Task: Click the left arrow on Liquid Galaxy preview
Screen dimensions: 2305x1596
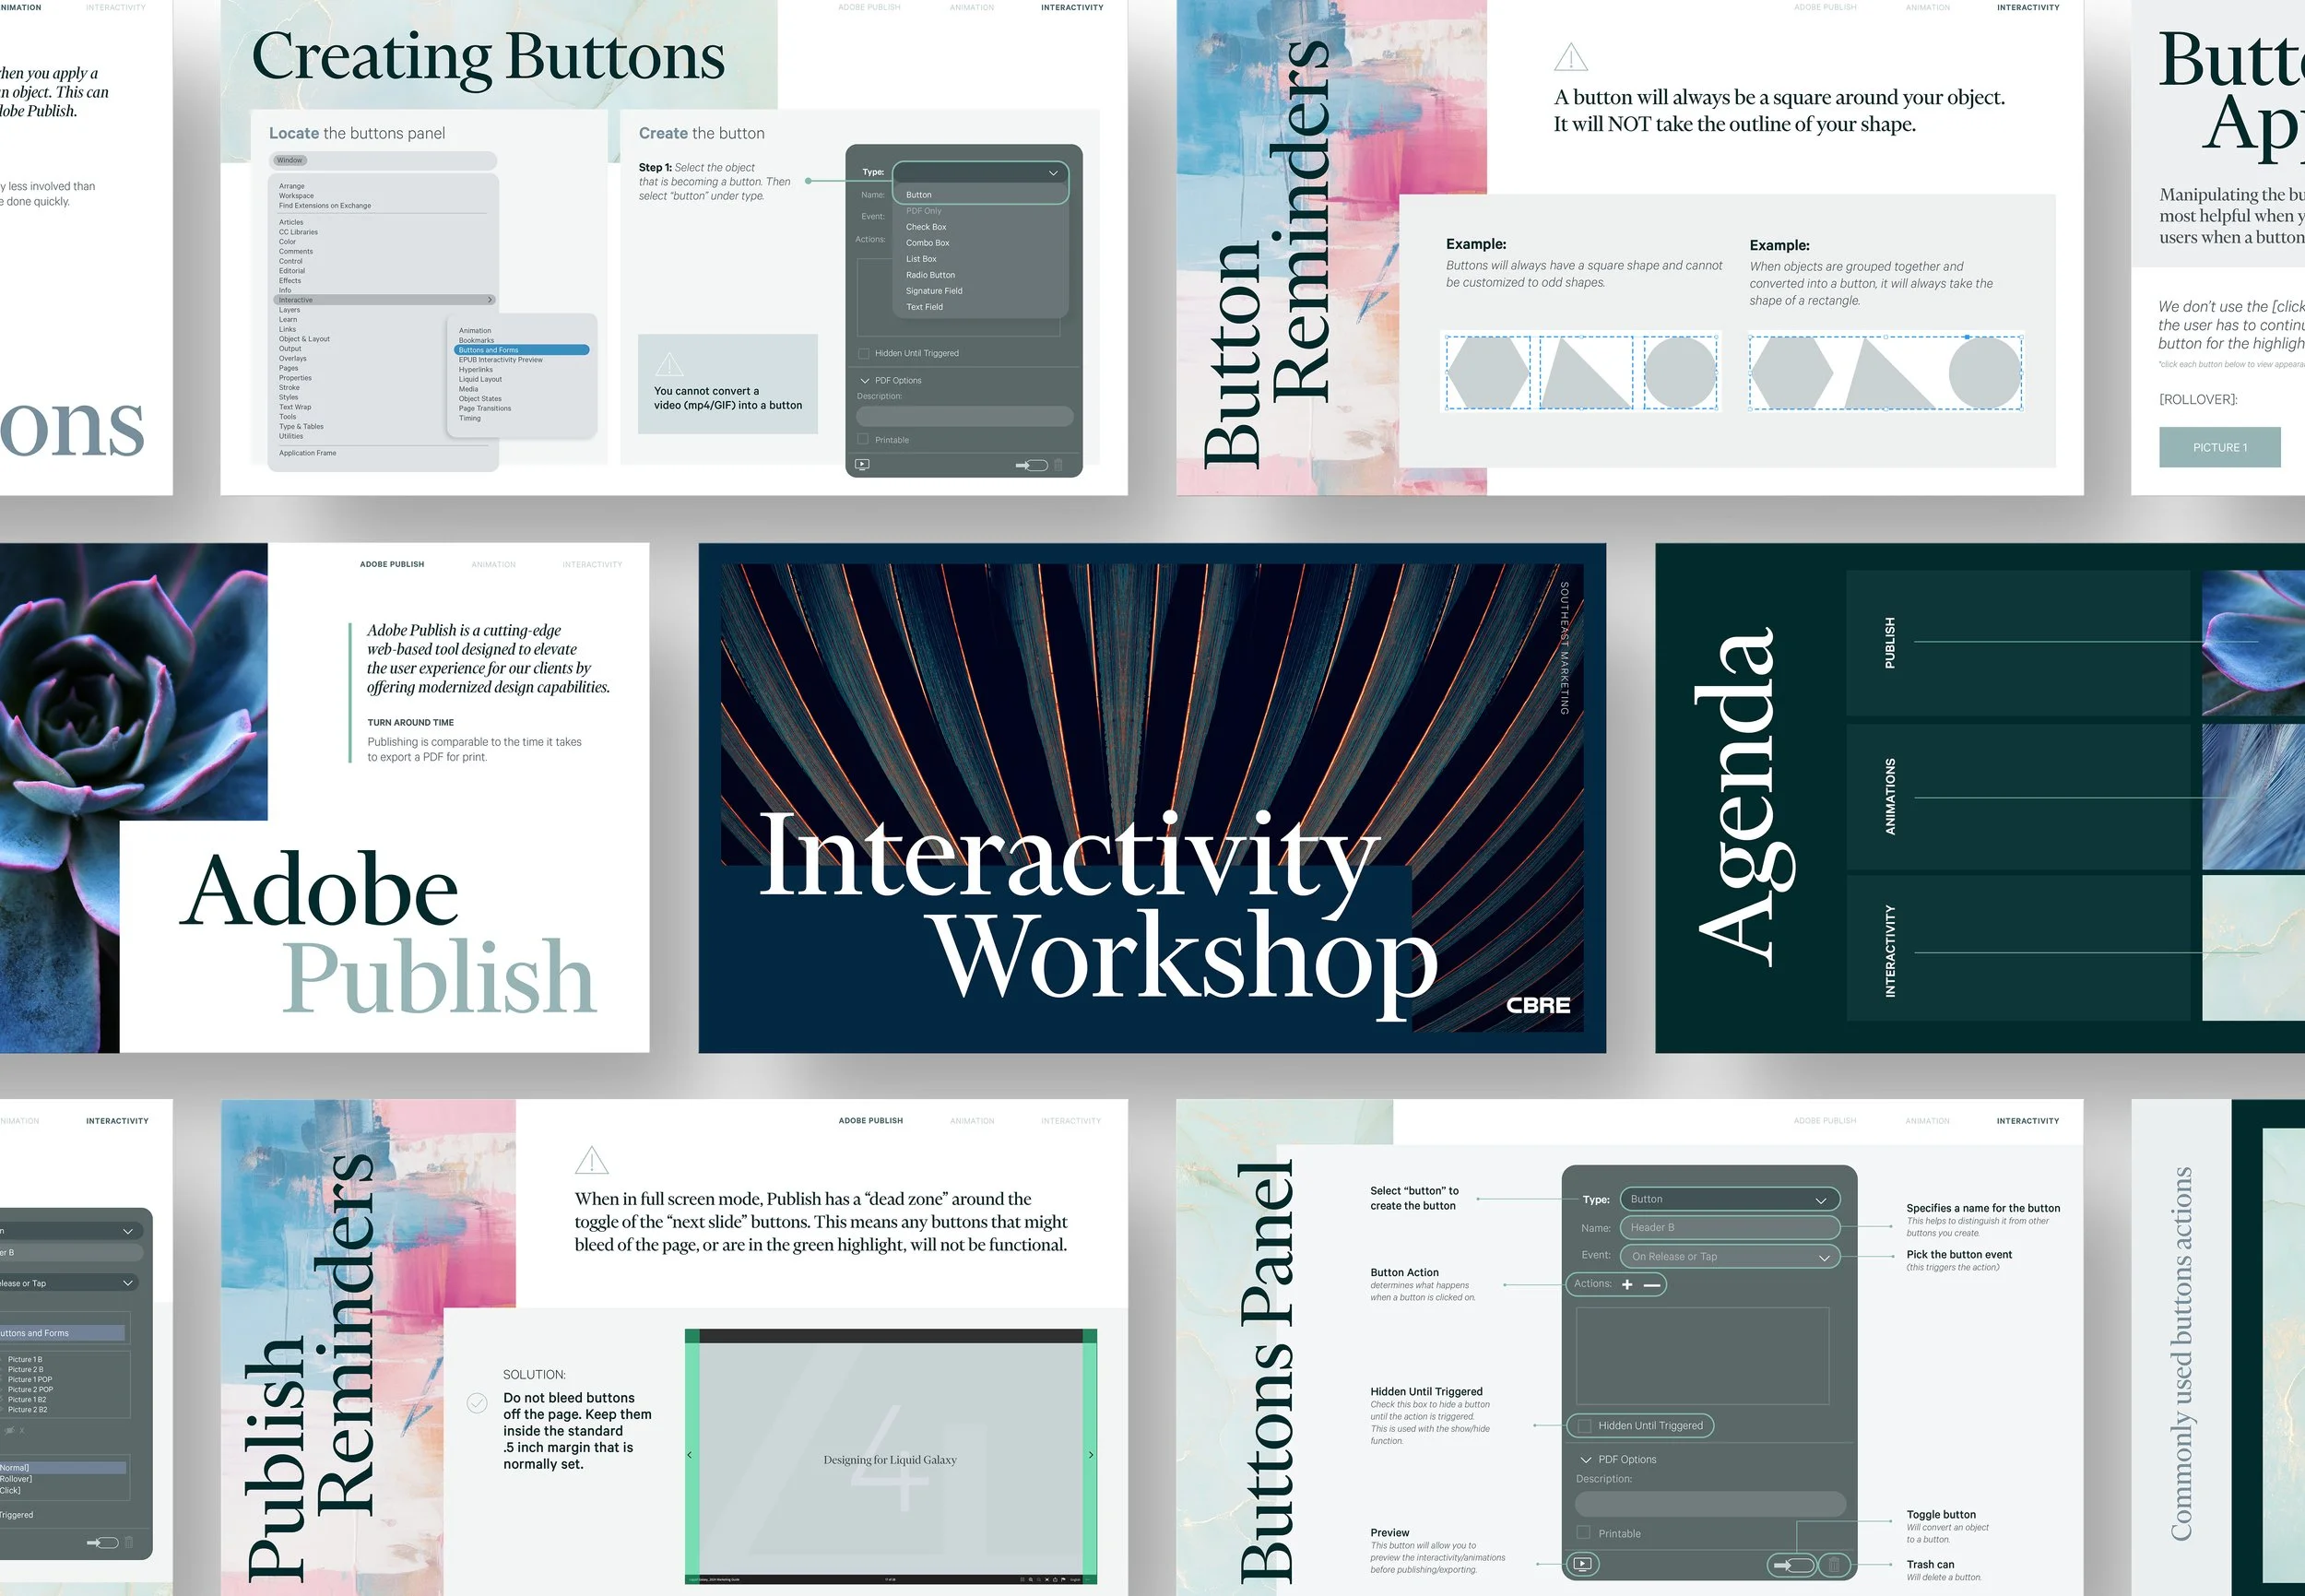Action: point(689,1455)
